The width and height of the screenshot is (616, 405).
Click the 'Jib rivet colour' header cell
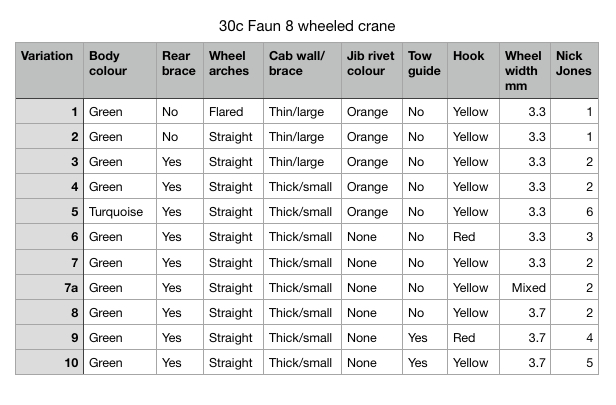pyautogui.click(x=372, y=70)
